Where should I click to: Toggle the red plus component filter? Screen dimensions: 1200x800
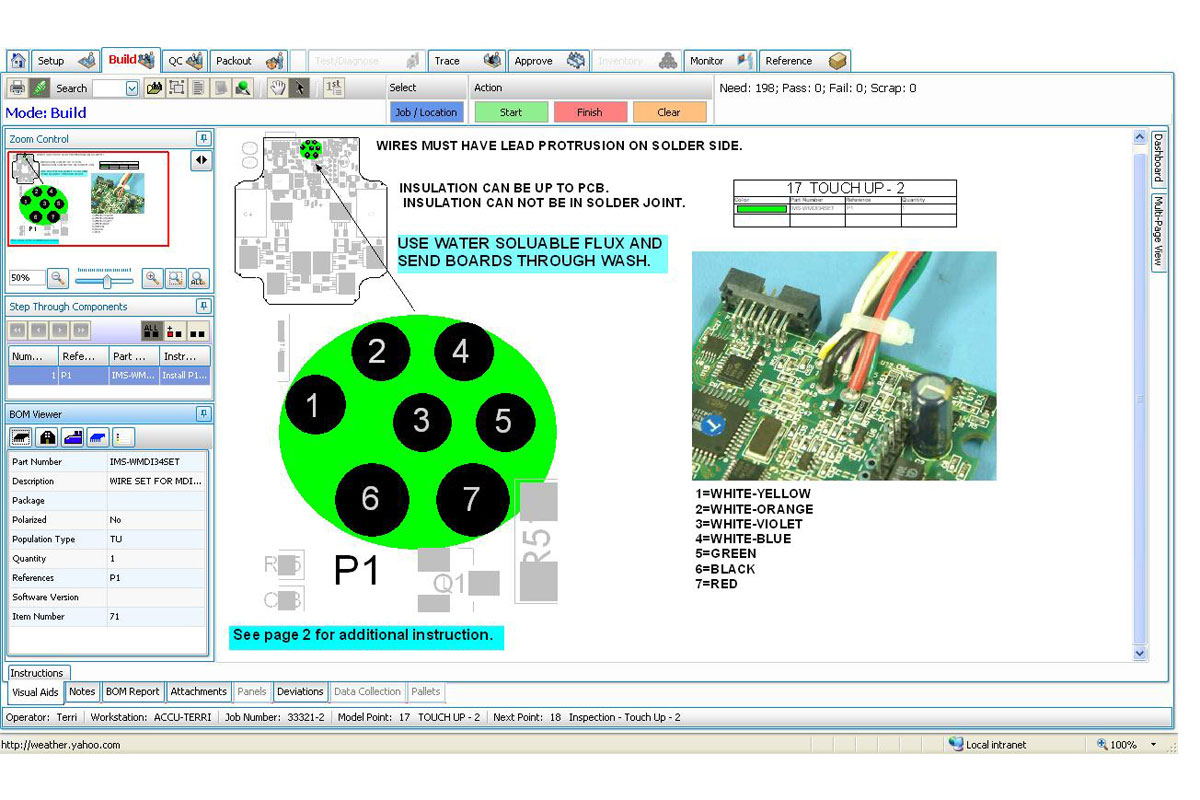[175, 330]
